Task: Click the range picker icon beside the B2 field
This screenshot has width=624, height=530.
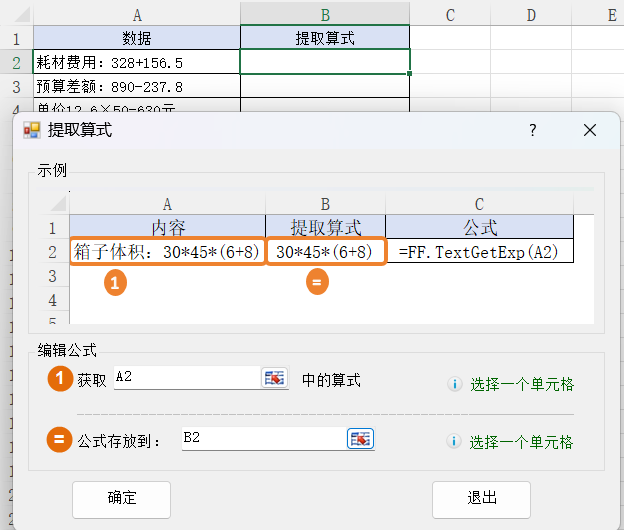Action: coord(360,439)
